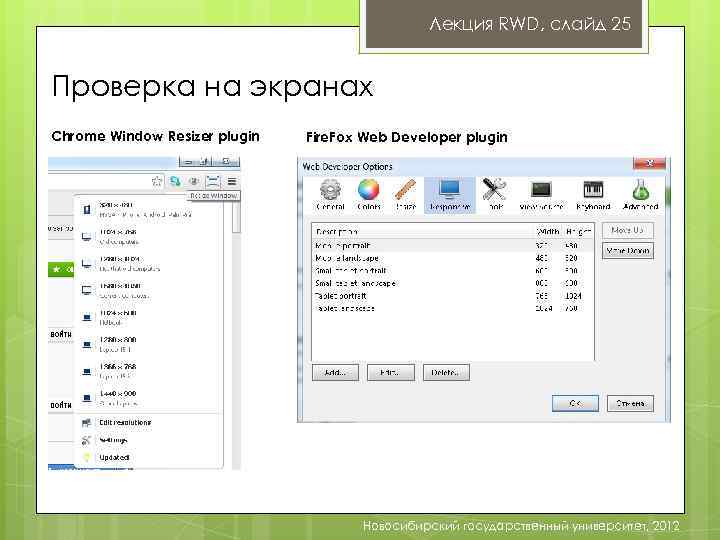Close the Web Developer Options dialog
Image resolution: width=720 pixels, height=540 pixels.
(x=649, y=163)
